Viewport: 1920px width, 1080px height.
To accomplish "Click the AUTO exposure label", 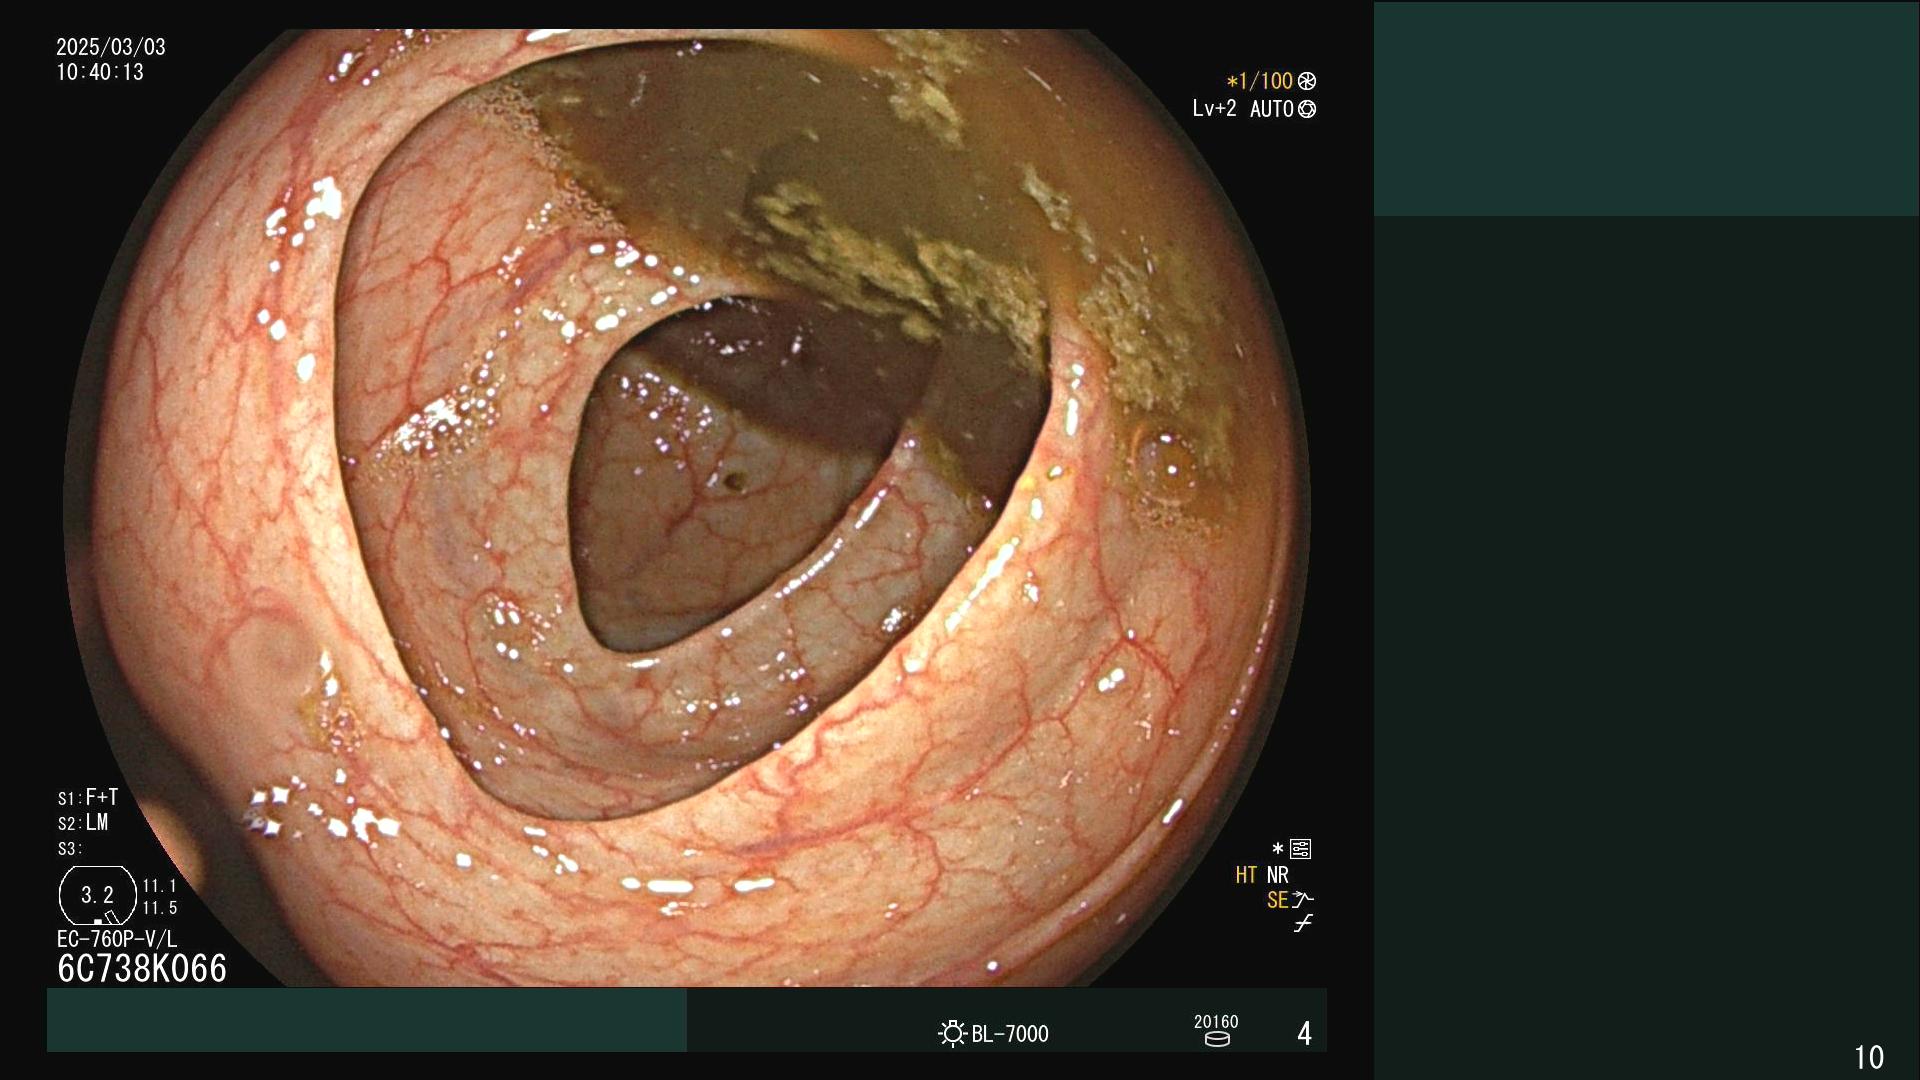I will click(x=1272, y=109).
